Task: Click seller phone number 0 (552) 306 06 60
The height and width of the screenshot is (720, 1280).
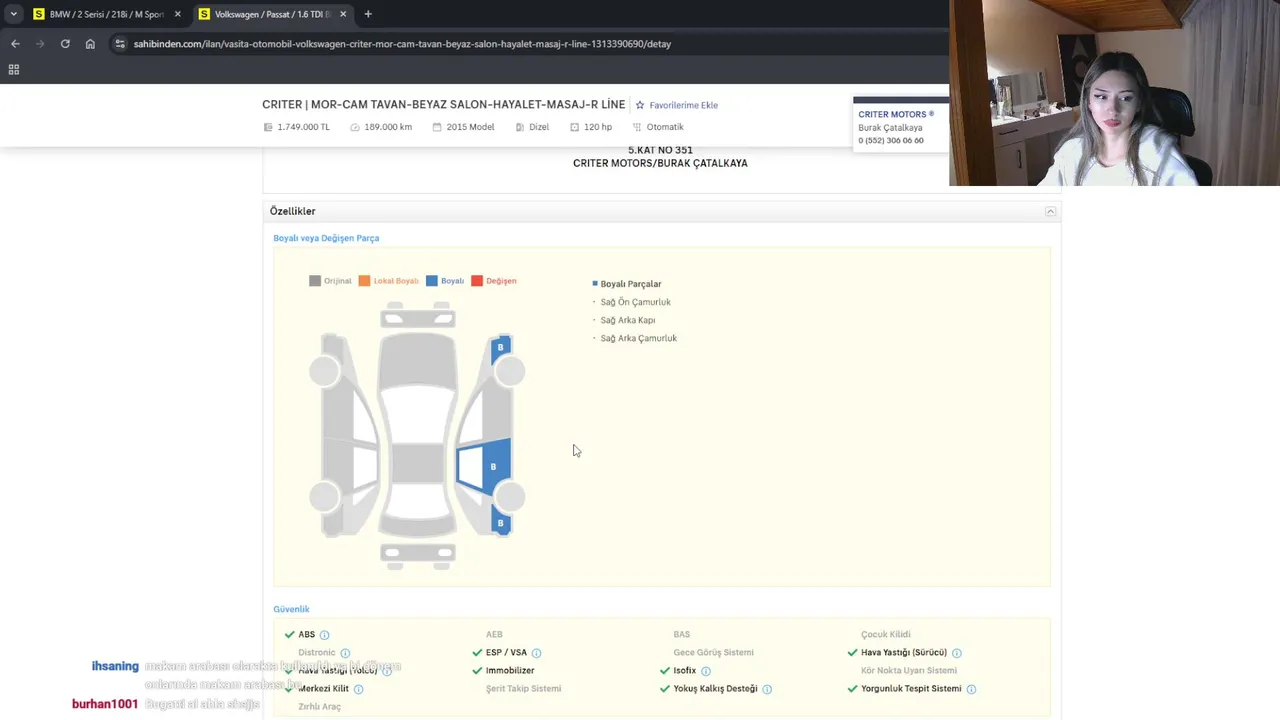Action: tap(890, 141)
